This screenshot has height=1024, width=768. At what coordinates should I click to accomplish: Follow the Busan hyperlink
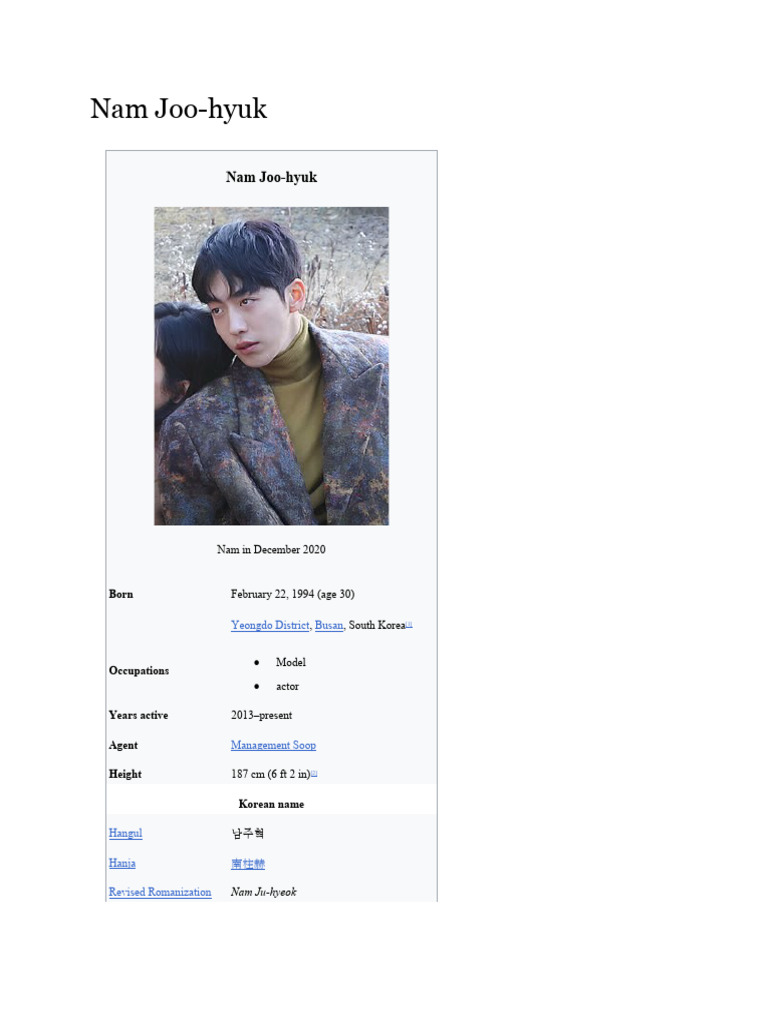(328, 625)
